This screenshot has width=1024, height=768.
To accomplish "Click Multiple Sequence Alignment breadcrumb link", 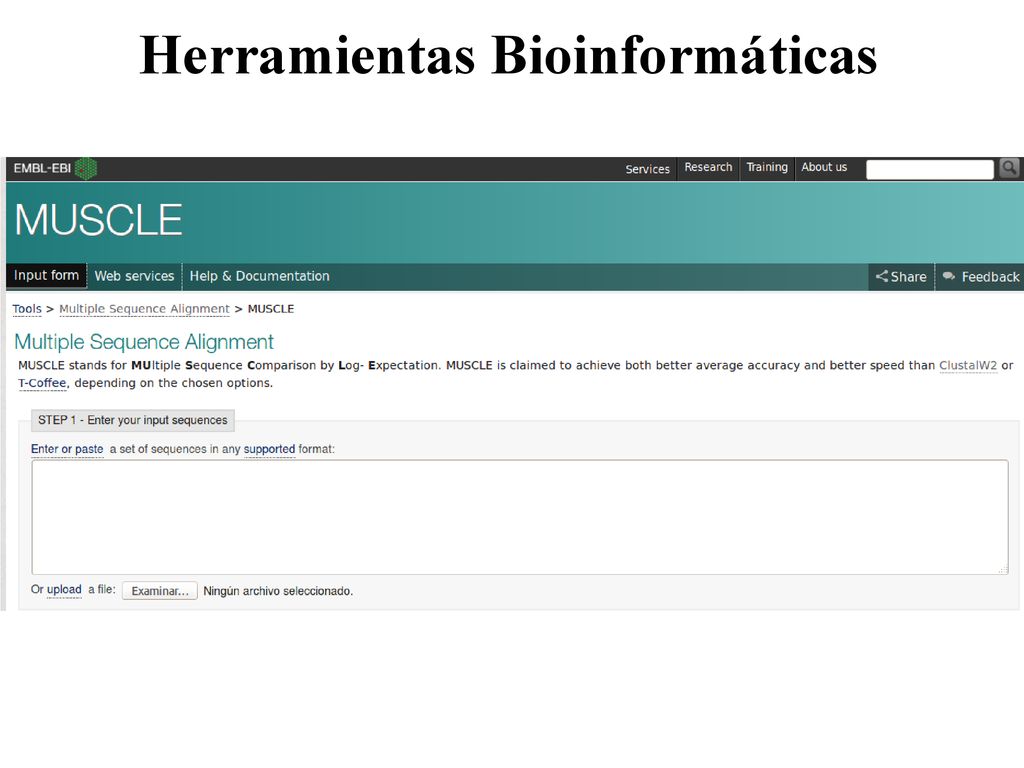I will click(144, 309).
